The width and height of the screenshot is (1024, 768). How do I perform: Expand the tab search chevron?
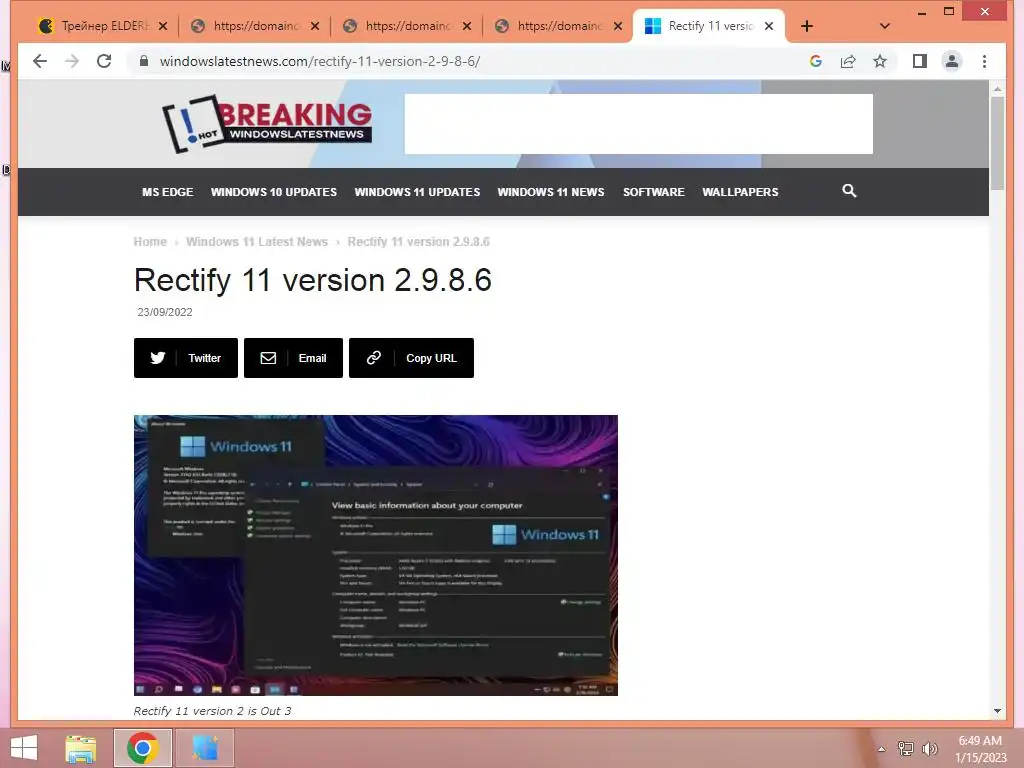click(x=885, y=26)
